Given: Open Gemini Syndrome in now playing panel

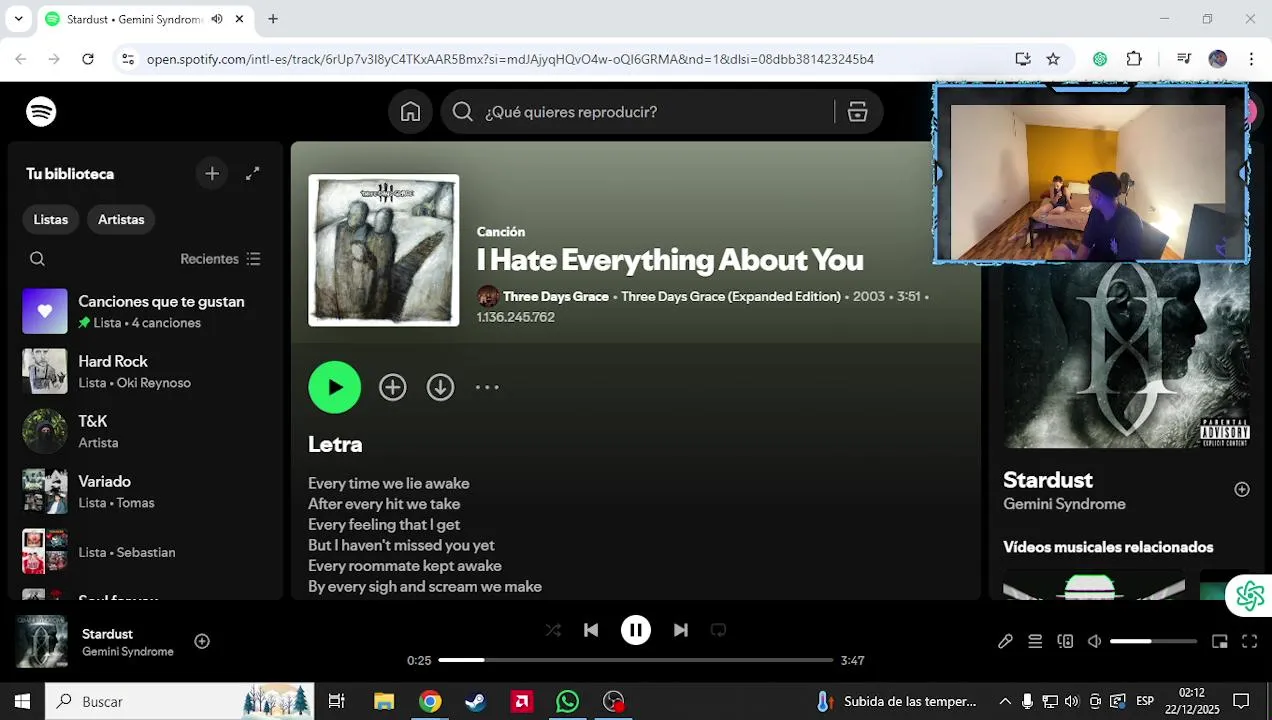Looking at the screenshot, I should (1064, 504).
